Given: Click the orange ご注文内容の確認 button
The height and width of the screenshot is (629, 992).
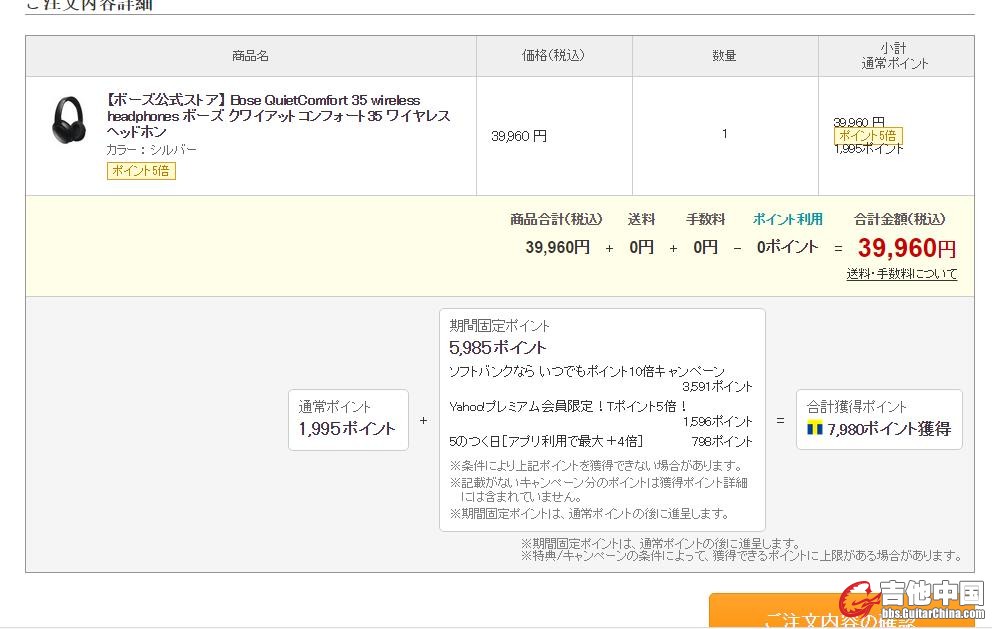Looking at the screenshot, I should [841, 611].
